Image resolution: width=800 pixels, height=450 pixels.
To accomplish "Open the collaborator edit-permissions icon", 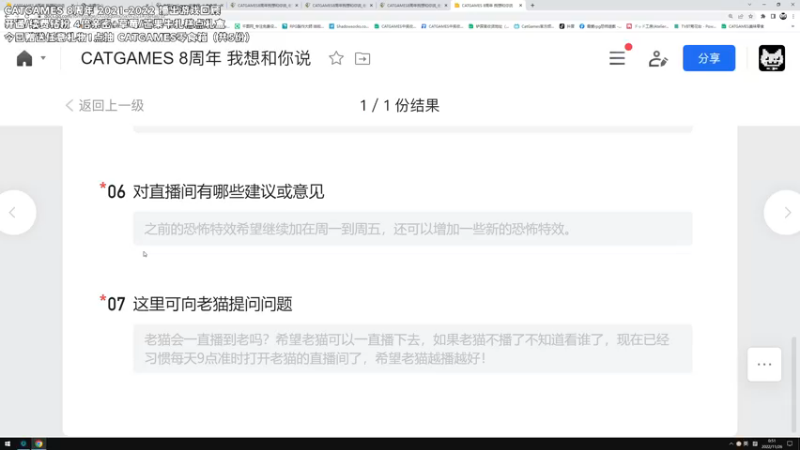I will pos(658,59).
